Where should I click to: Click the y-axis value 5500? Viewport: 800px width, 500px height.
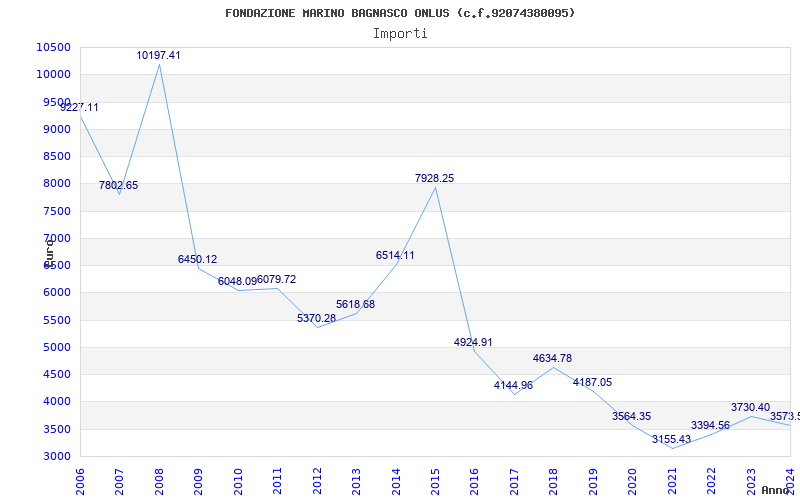click(x=56, y=320)
